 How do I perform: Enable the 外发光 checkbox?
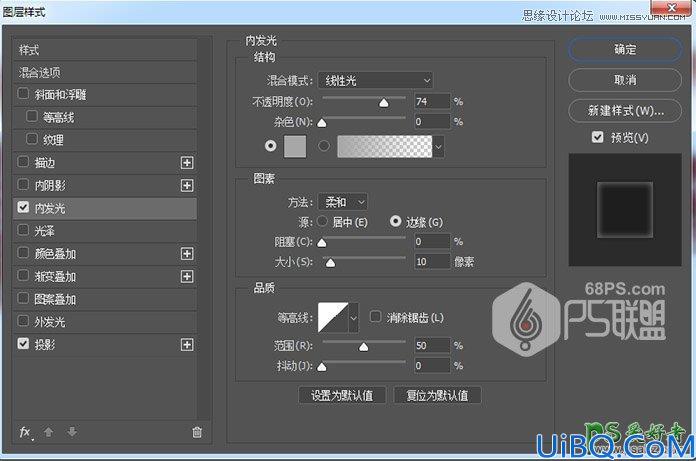click(x=23, y=321)
